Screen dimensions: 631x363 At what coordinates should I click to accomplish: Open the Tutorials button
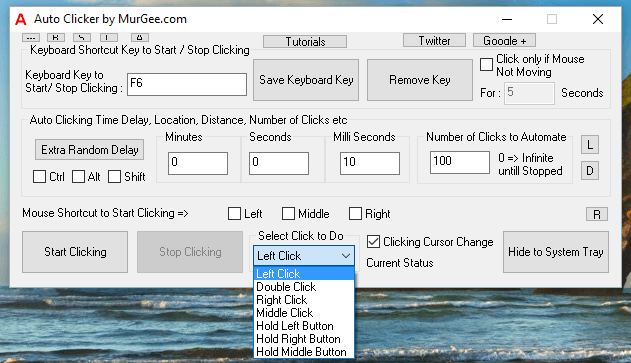coord(305,41)
